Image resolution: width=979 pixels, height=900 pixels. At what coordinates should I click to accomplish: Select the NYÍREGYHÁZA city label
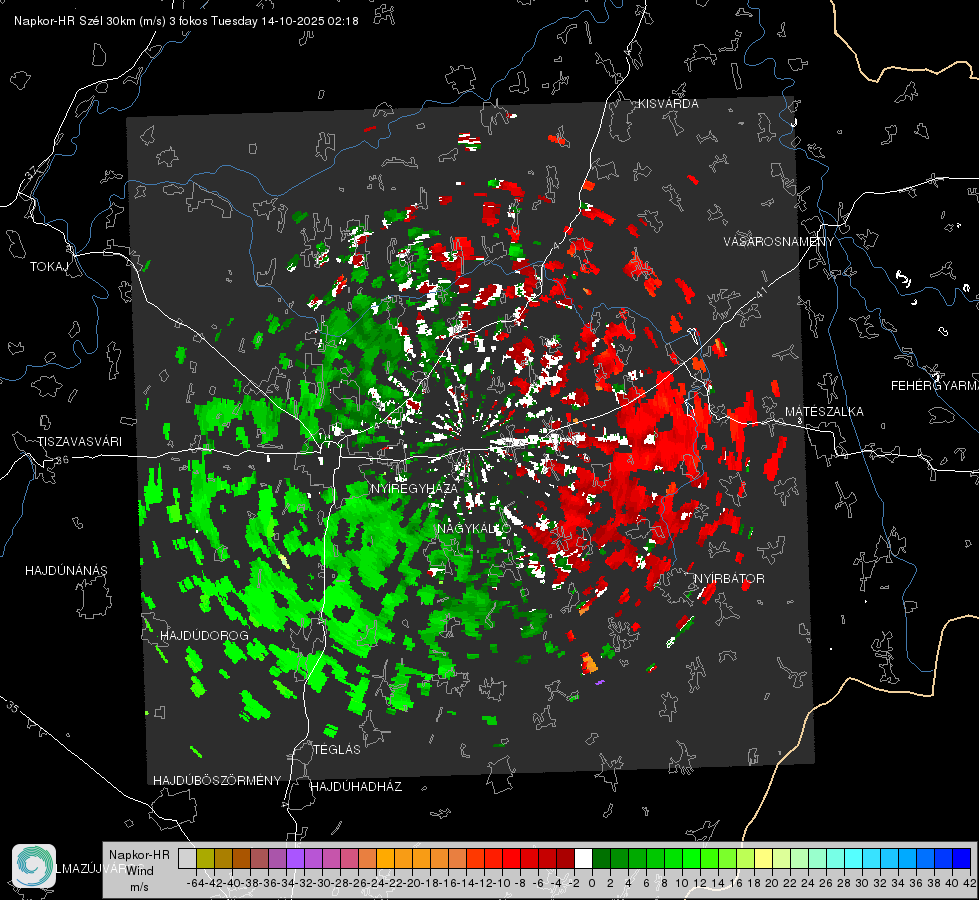pyautogui.click(x=414, y=488)
